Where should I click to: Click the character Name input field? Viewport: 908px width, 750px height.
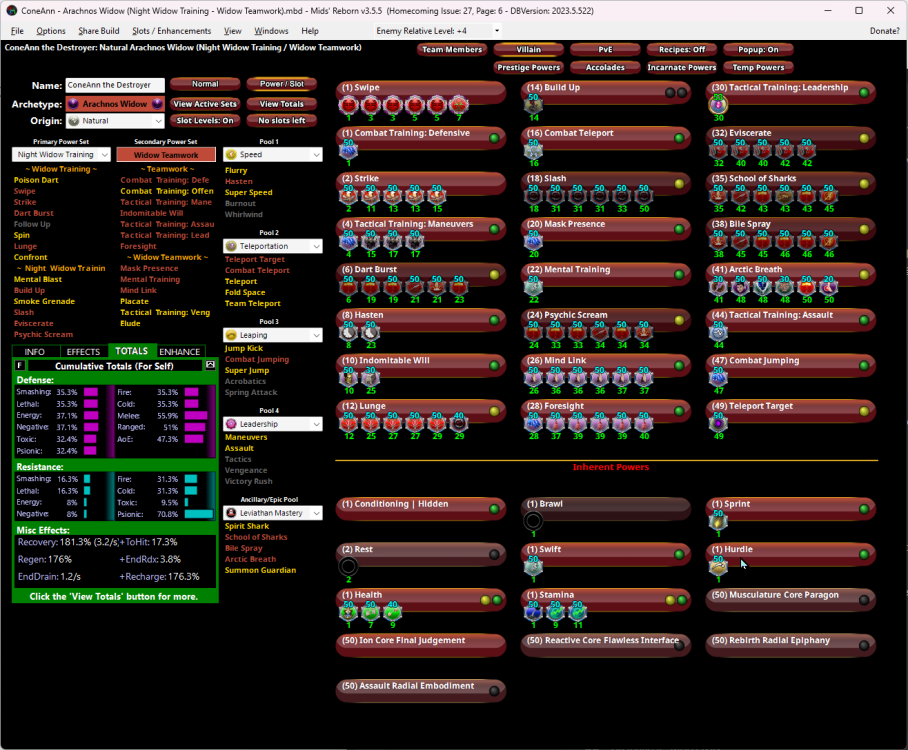tap(115, 86)
